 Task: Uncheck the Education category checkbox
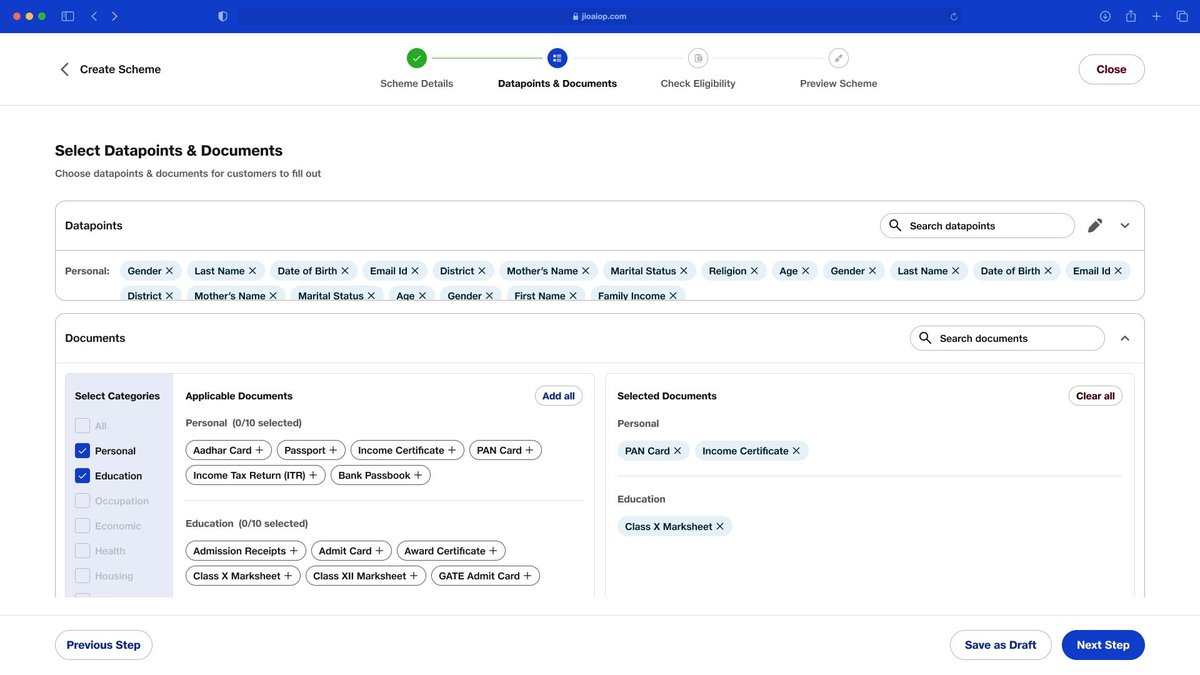pos(82,475)
